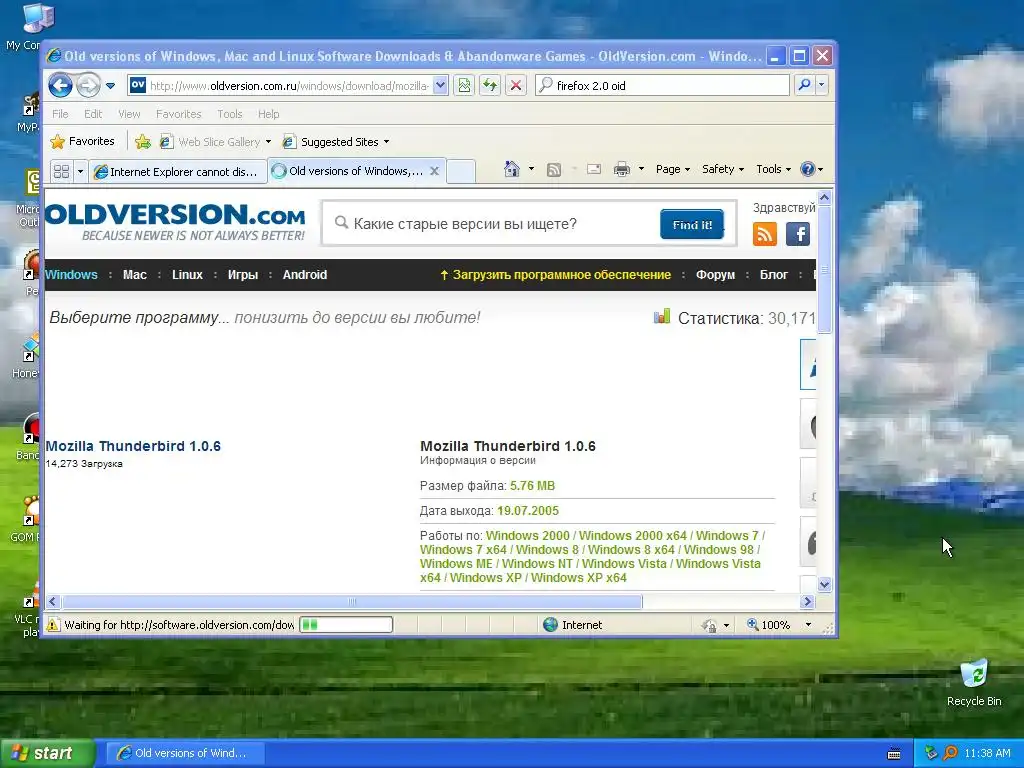Click the RSS Feeds icon in command bar
Image resolution: width=1024 pixels, height=768 pixels.
554,170
